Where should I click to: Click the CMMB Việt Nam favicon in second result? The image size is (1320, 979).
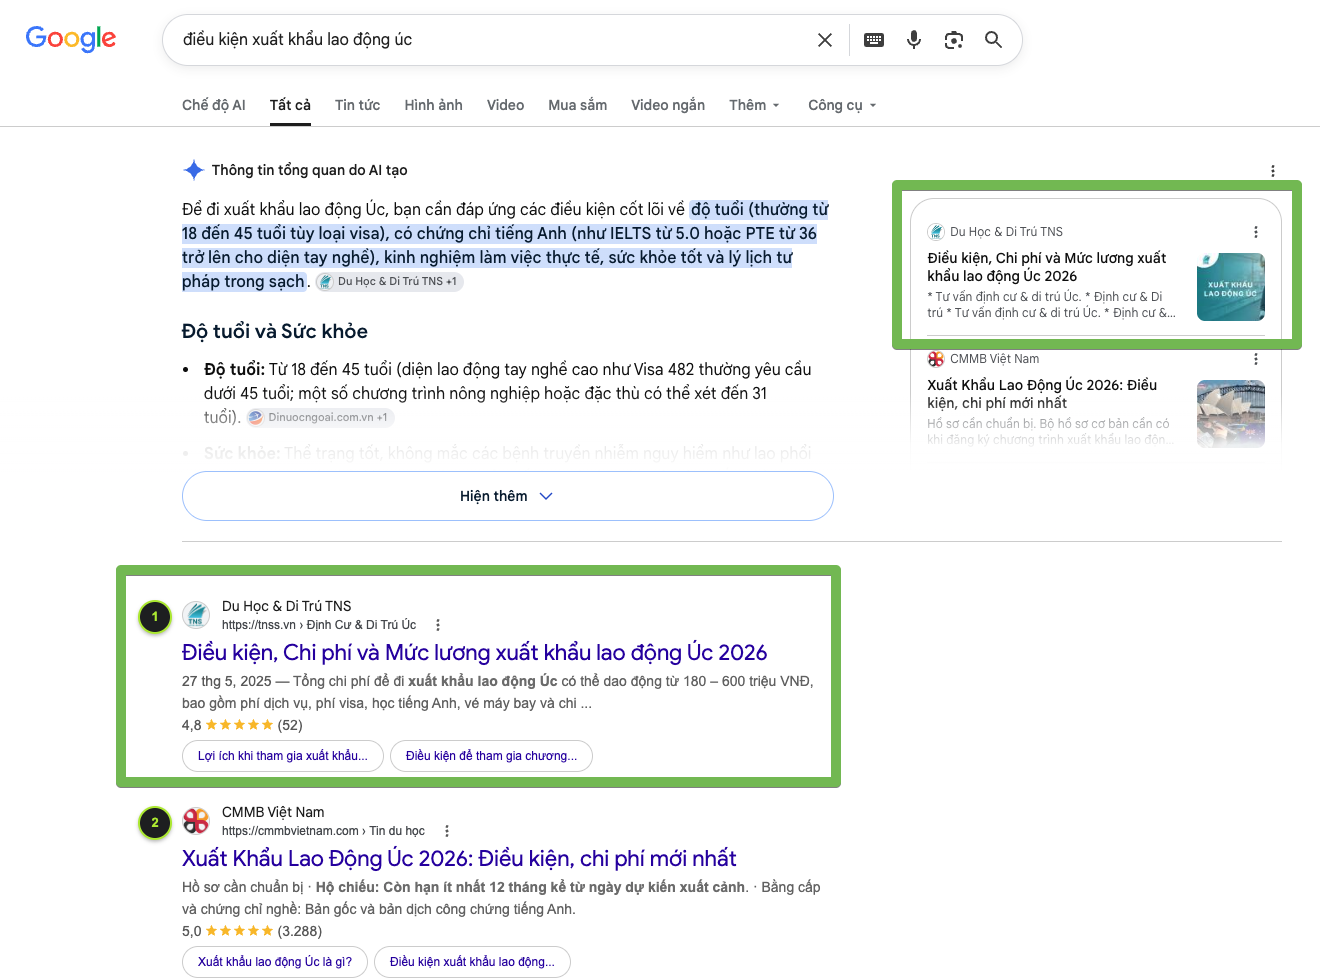[x=196, y=821]
